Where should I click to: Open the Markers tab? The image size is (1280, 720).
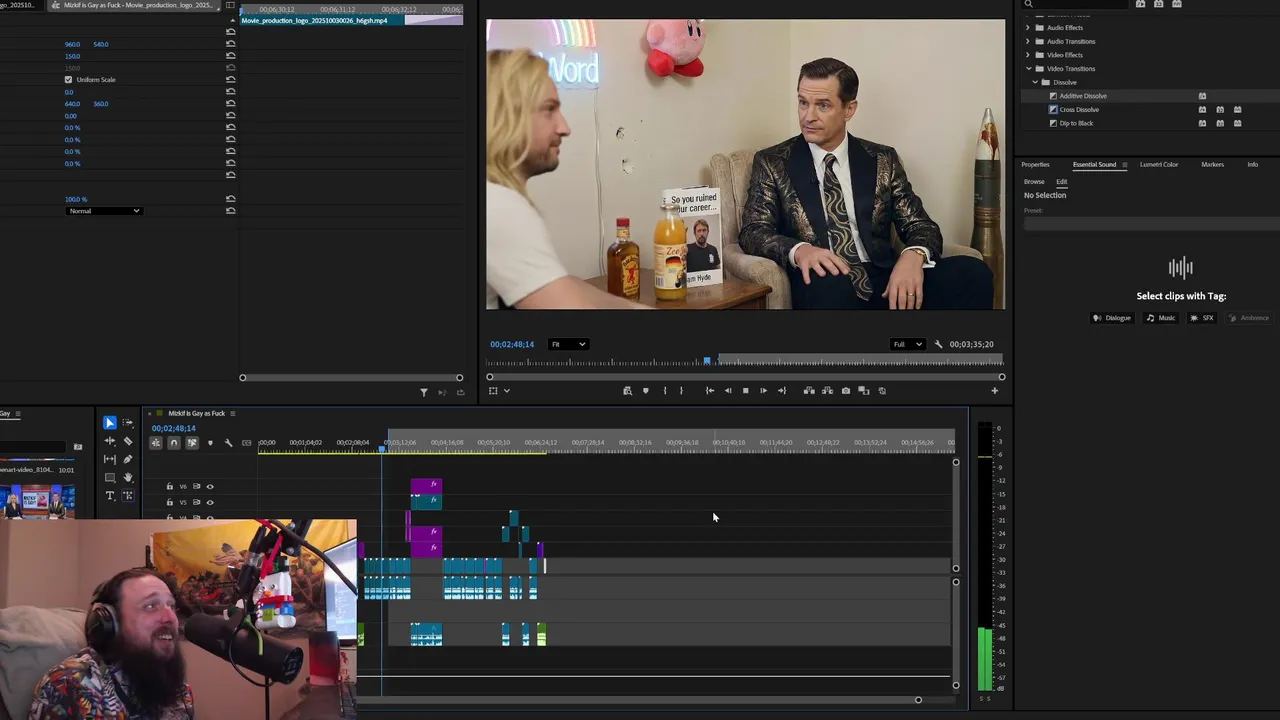coord(1212,165)
